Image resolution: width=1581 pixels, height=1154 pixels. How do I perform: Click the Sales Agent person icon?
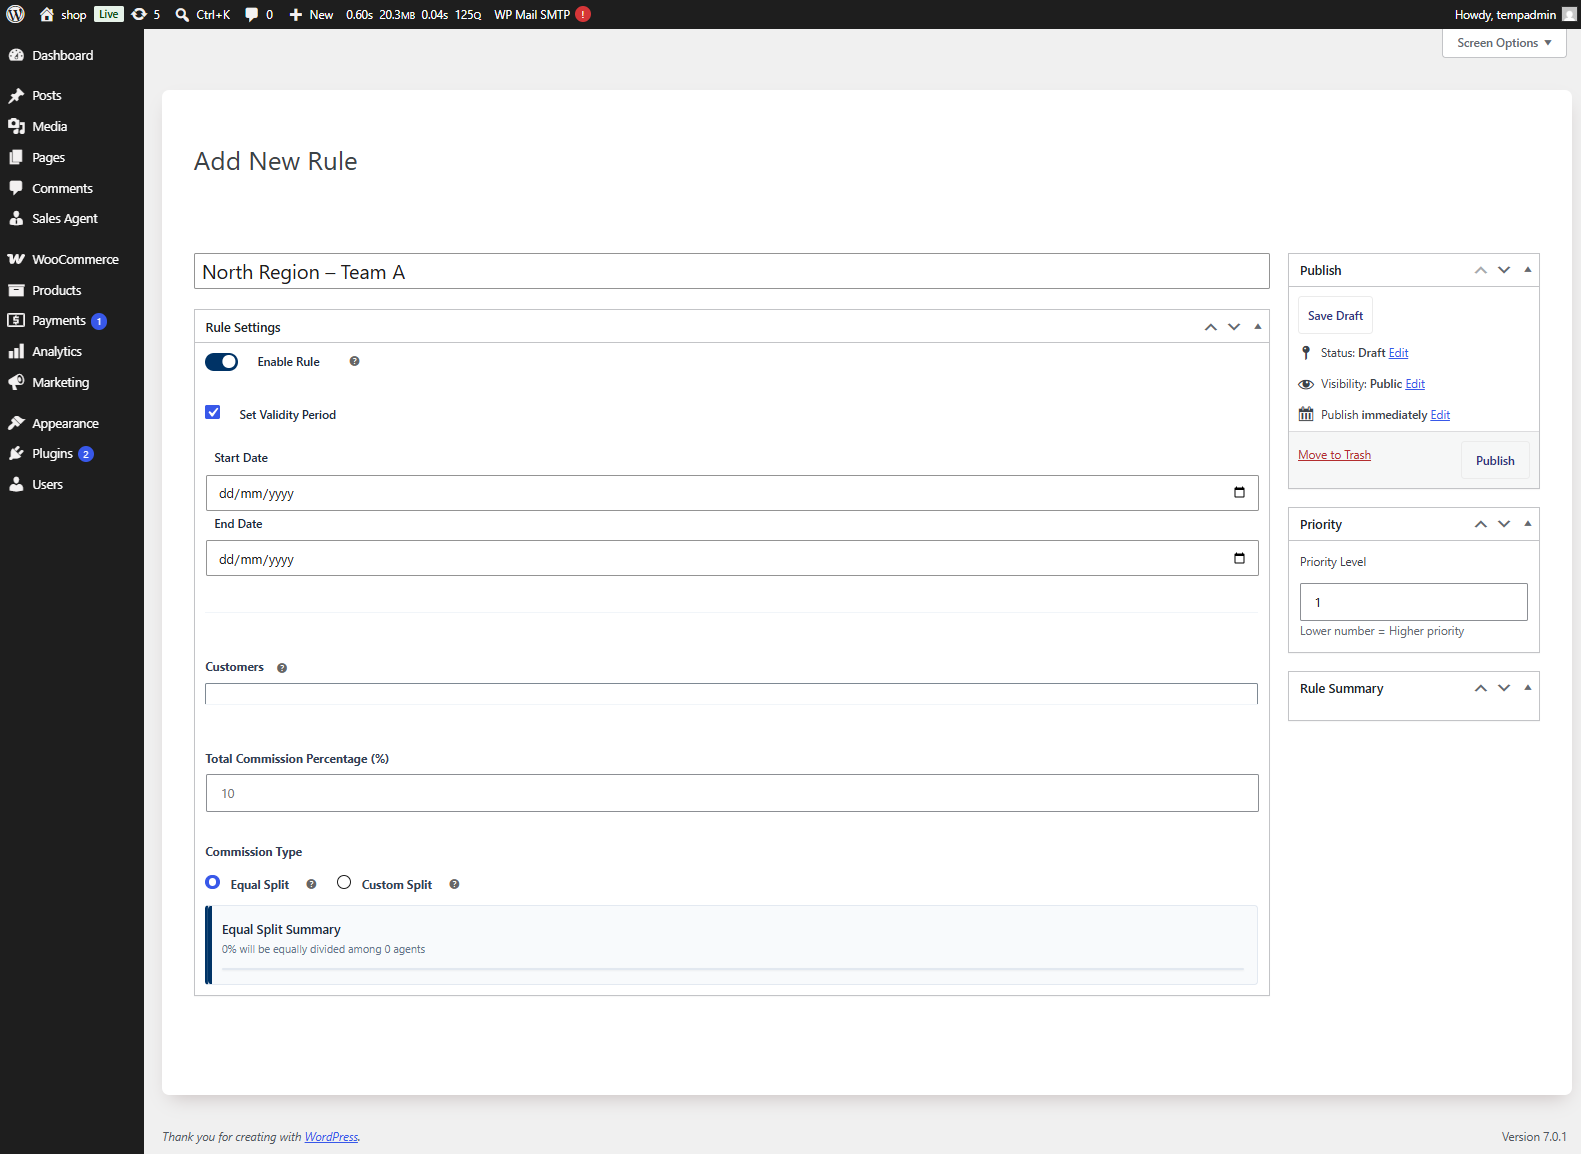(16, 218)
